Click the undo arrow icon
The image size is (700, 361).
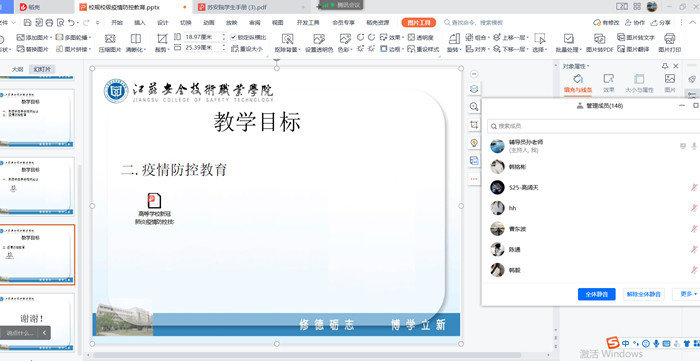[x=71, y=22]
